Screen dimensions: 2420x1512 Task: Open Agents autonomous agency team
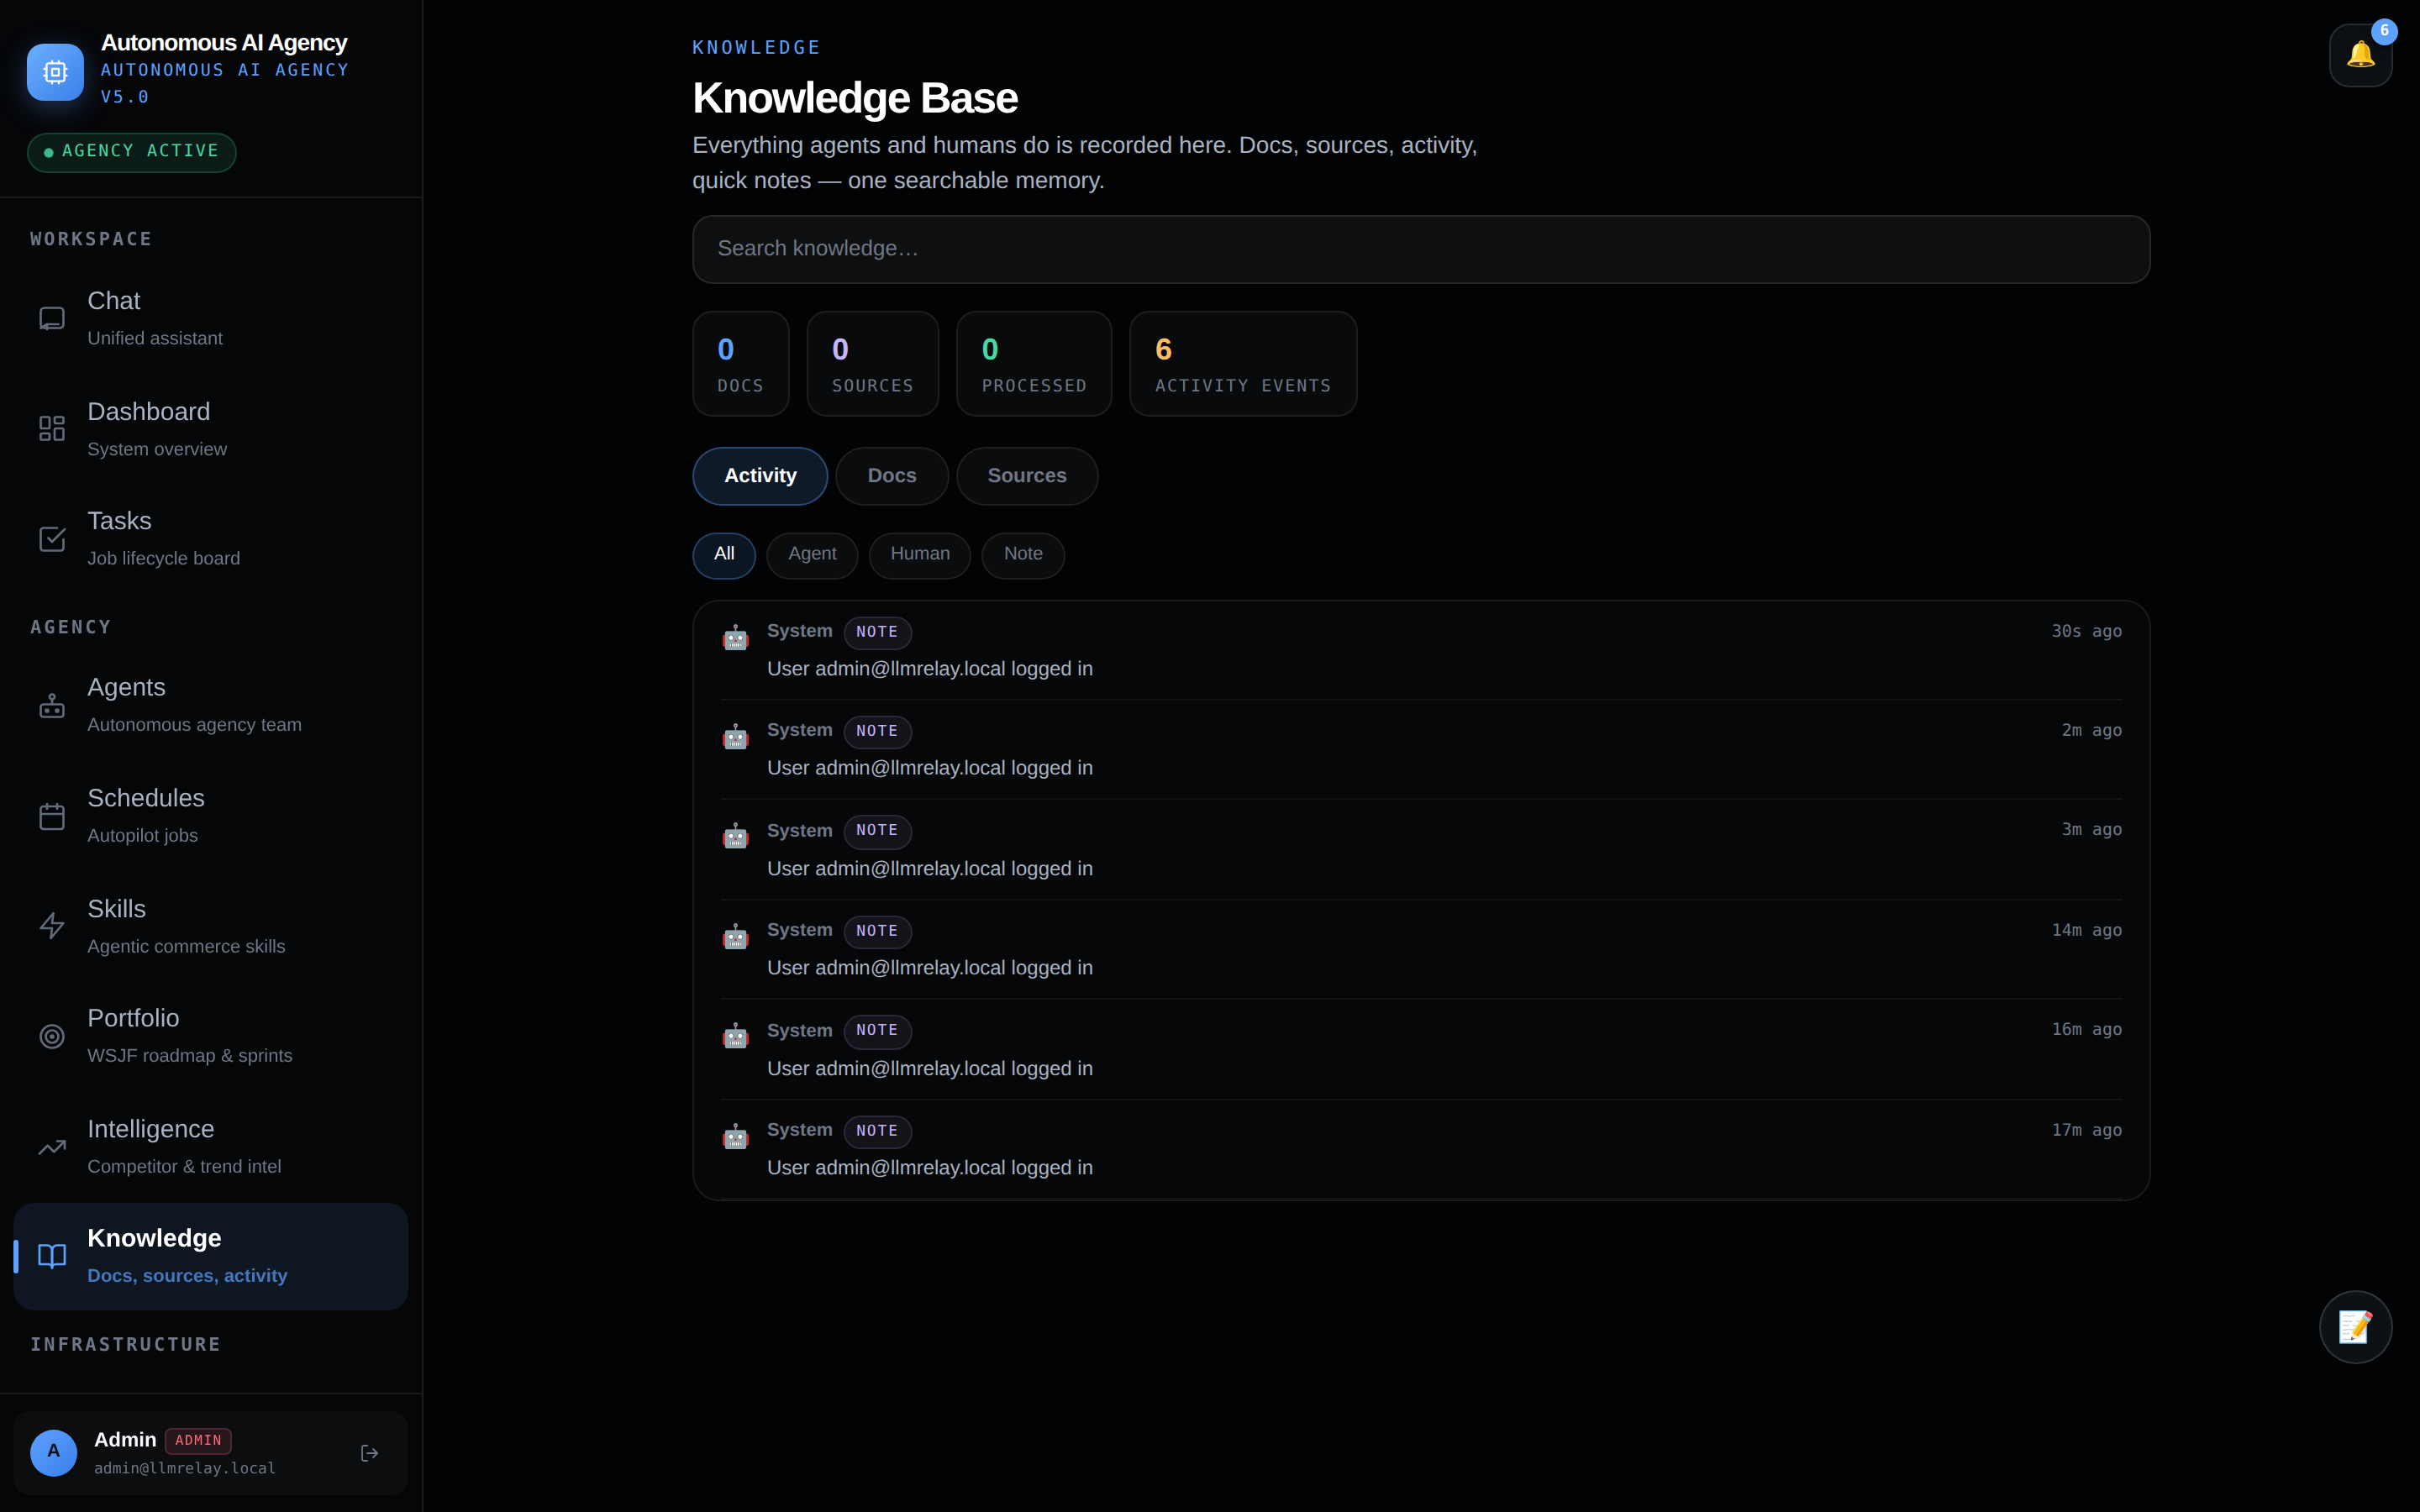[x=211, y=706]
